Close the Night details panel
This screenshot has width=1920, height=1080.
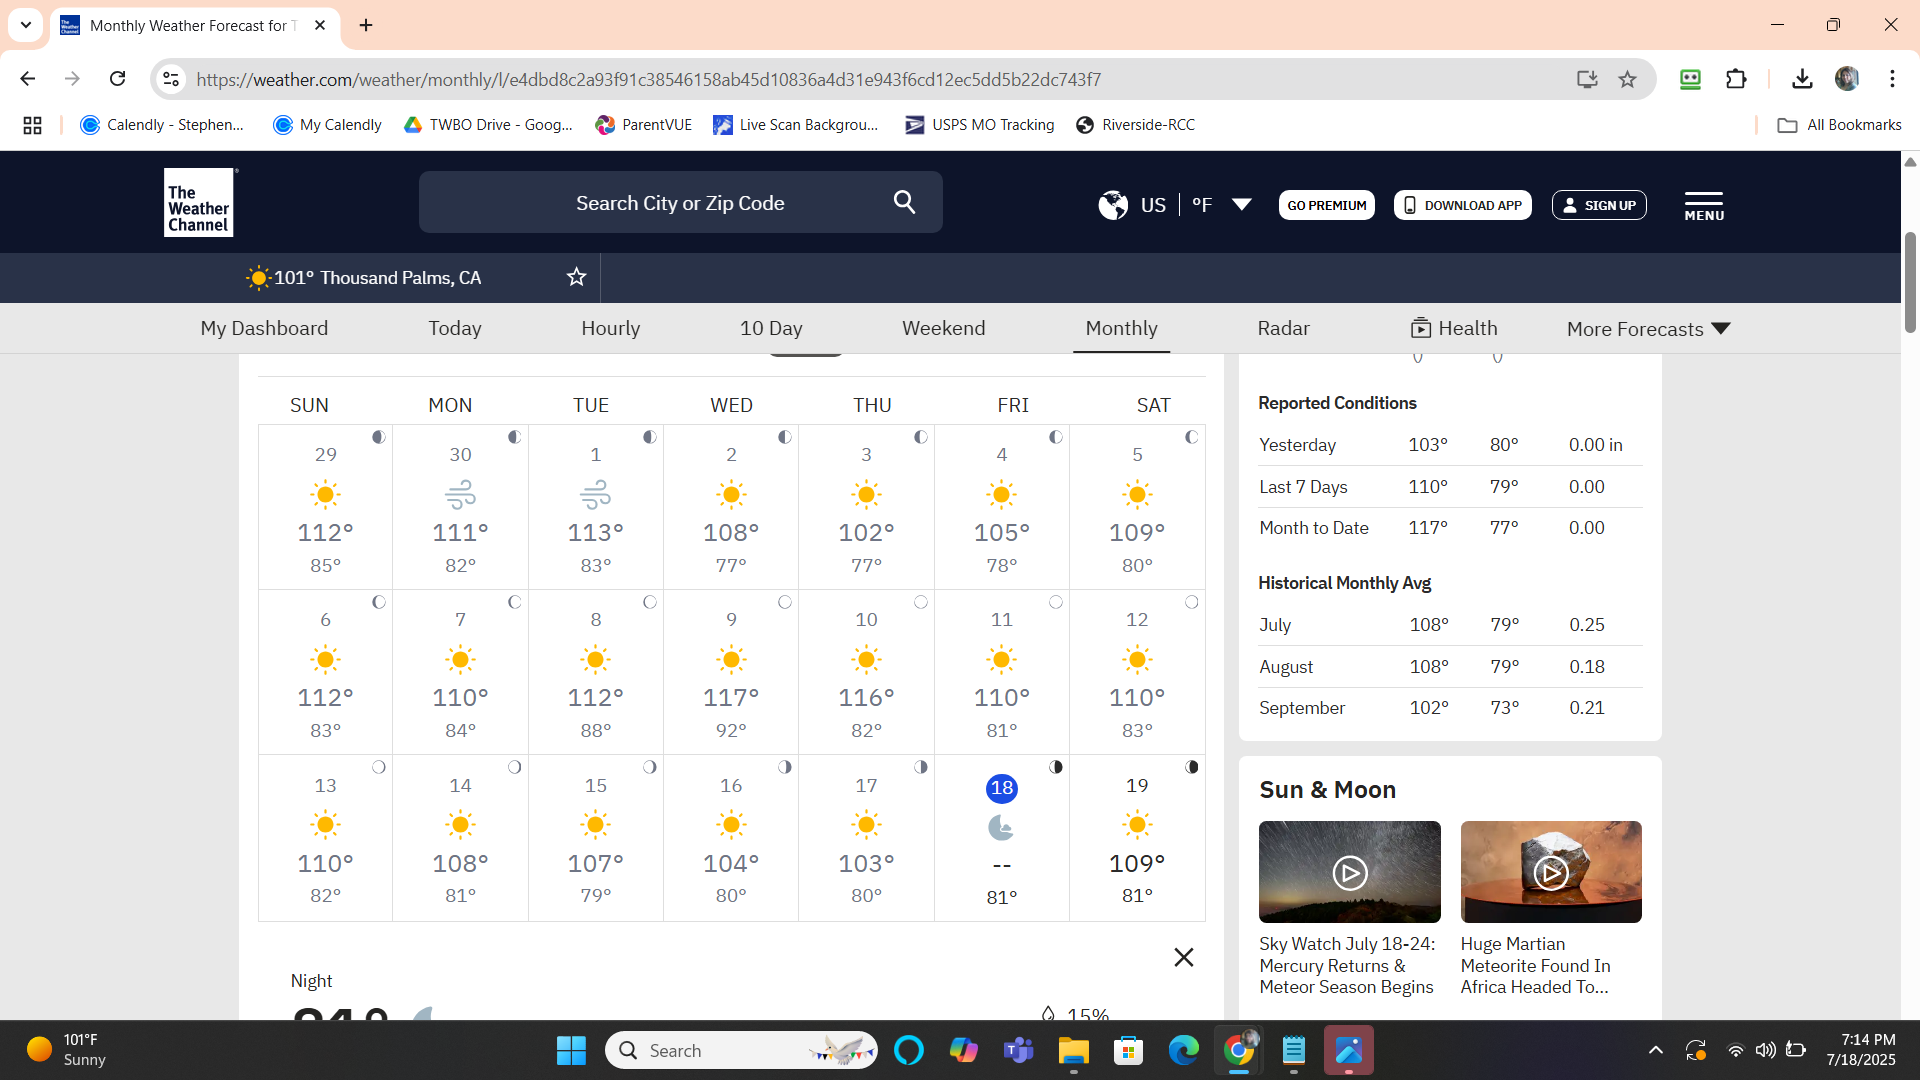pos(1183,957)
